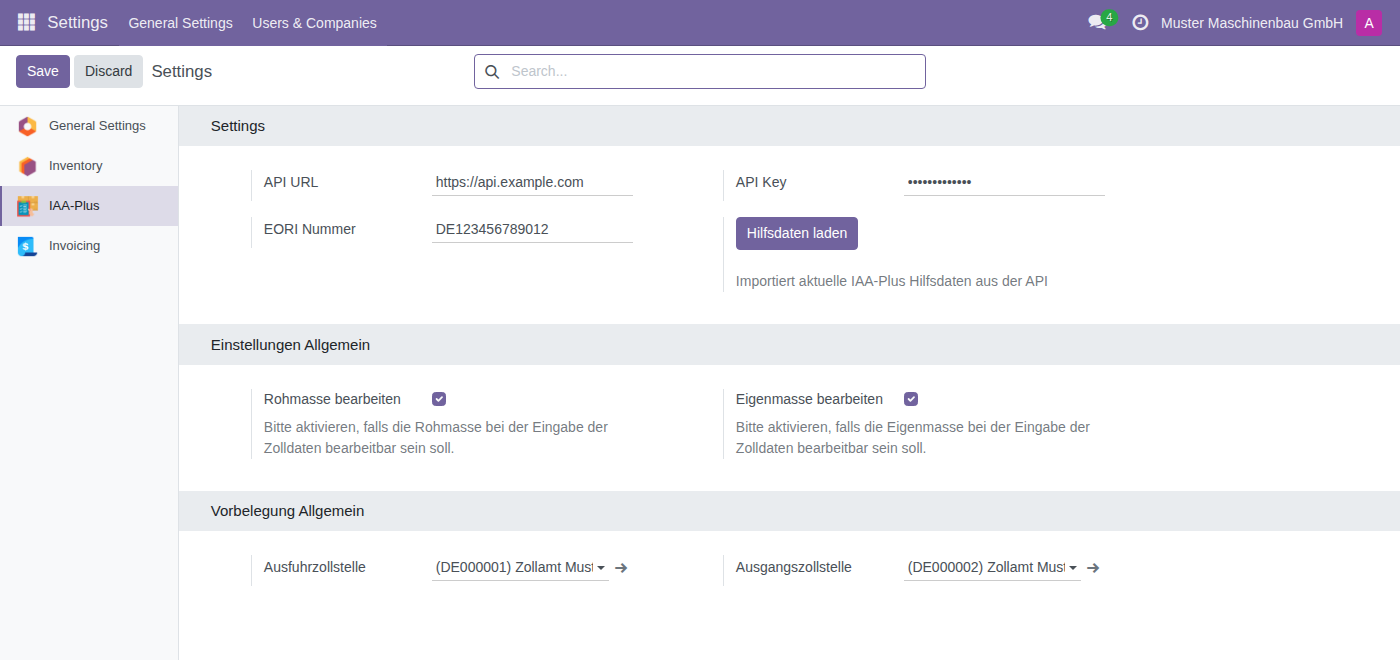1400x660 pixels.
Task: Click the Vorbelegung Allgemein section heading
Action: pyautogui.click(x=287, y=511)
